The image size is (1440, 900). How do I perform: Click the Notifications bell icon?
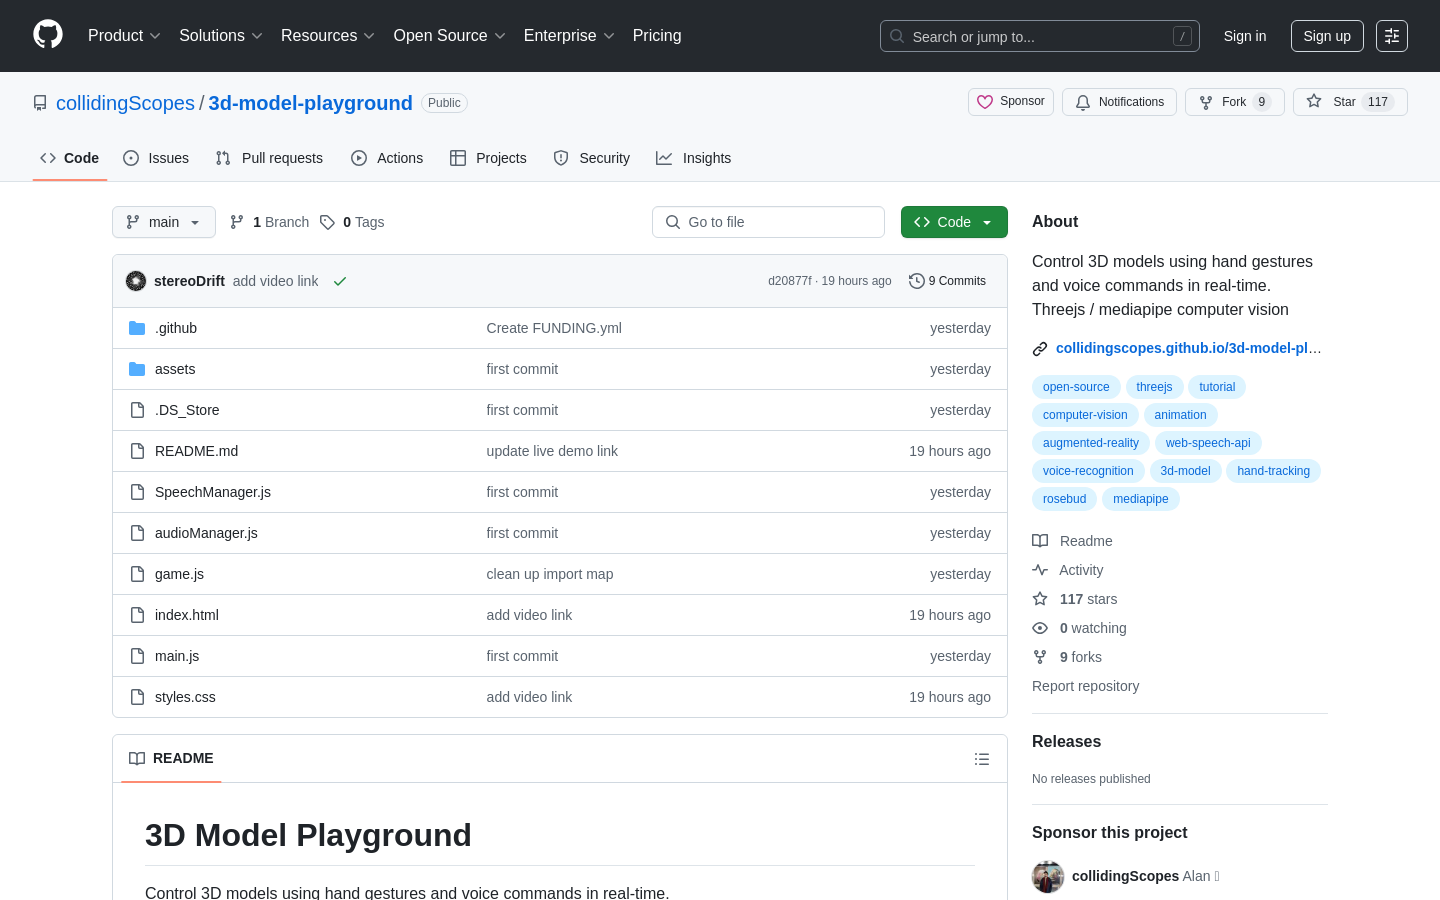click(x=1083, y=102)
